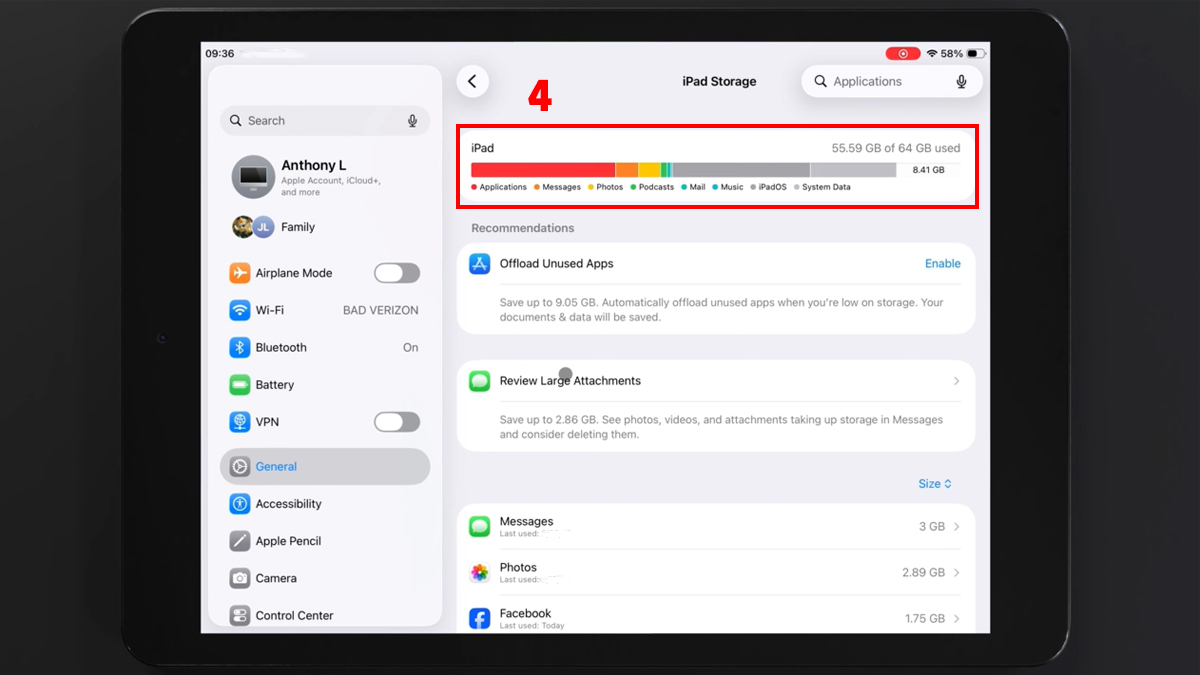Open Messages row chevron at 3 GB
1200x675 pixels.
[x=957, y=527]
